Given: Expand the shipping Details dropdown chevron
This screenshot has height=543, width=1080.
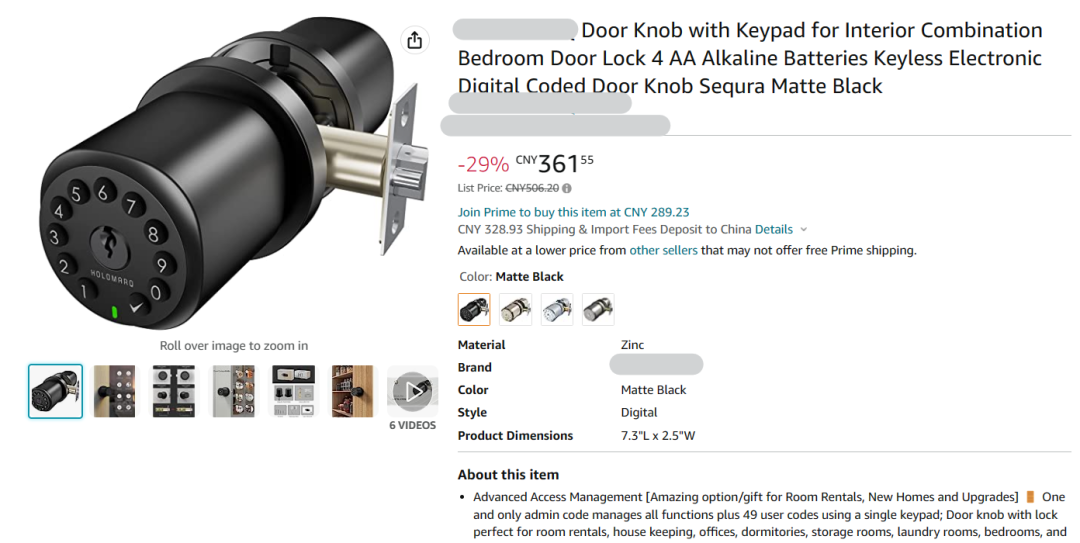Looking at the screenshot, I should 803,230.
